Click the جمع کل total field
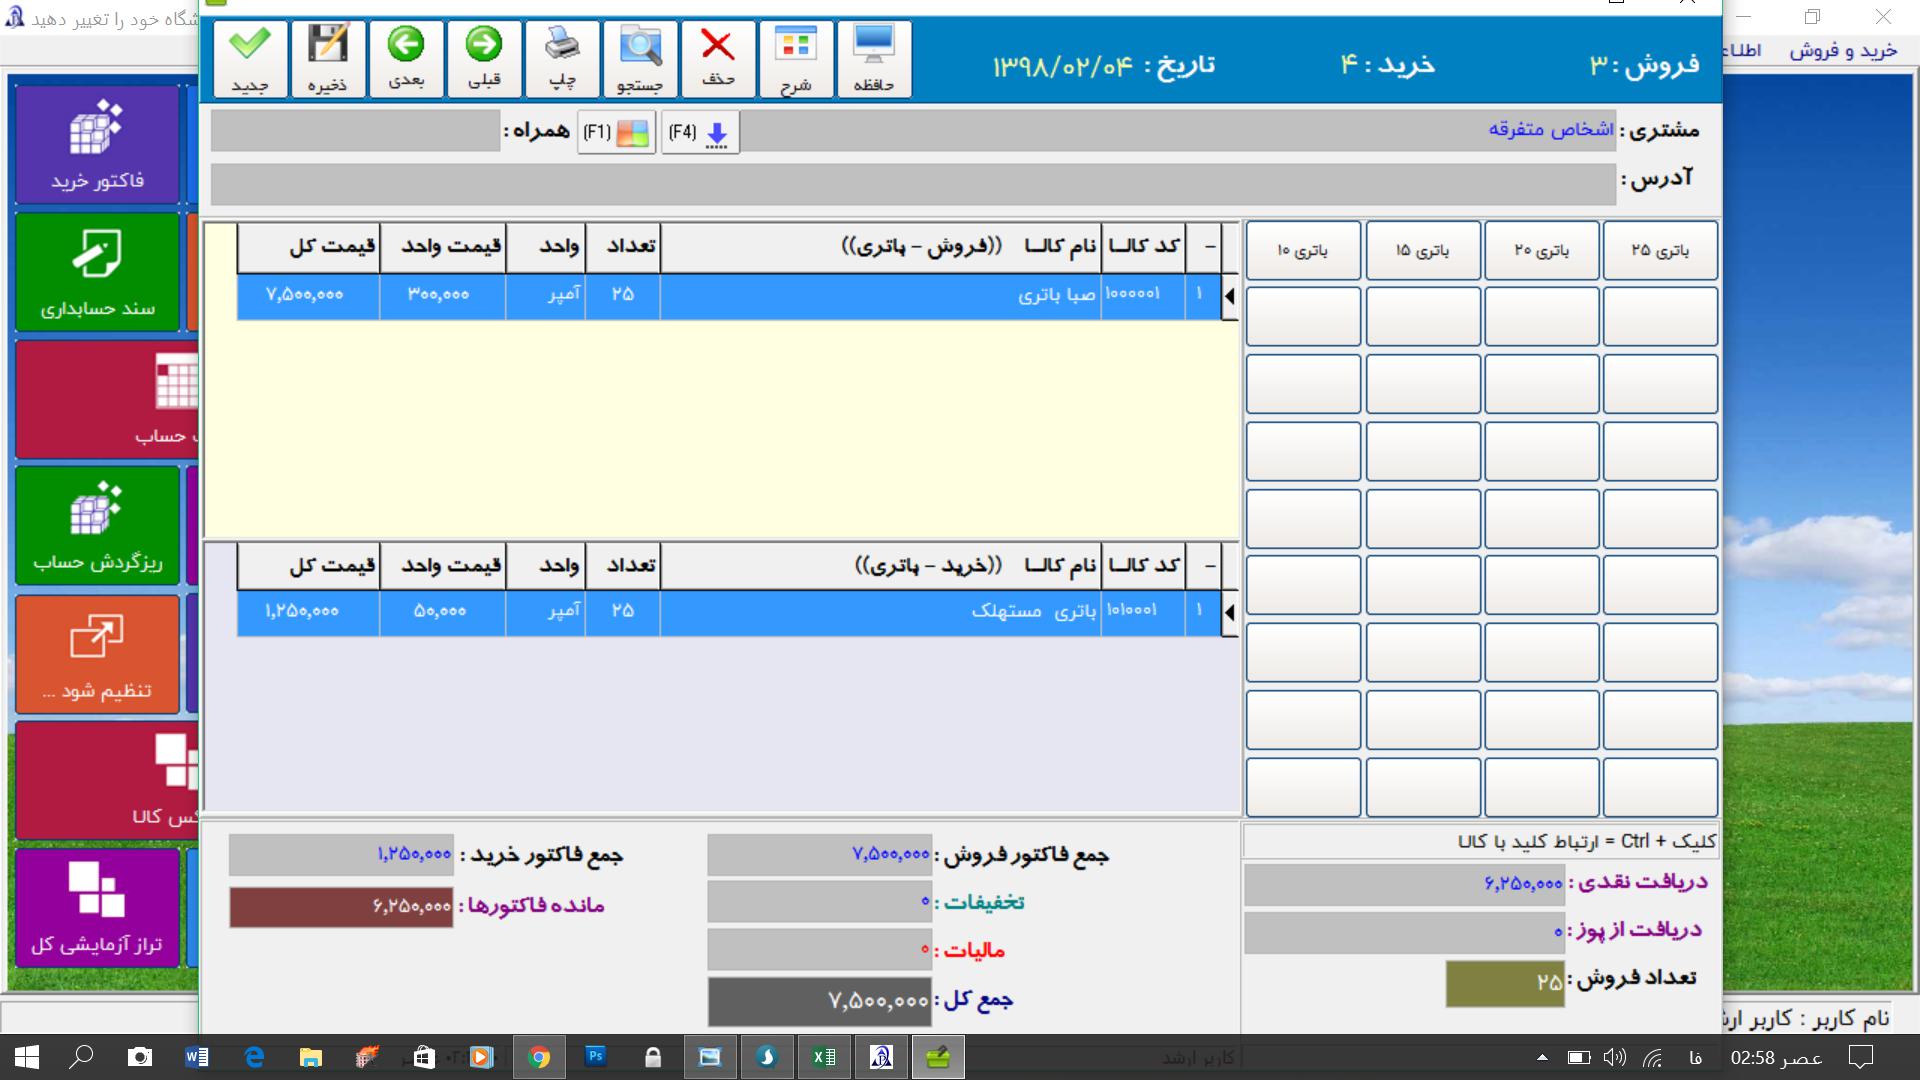This screenshot has width=1920, height=1080. (x=819, y=1001)
